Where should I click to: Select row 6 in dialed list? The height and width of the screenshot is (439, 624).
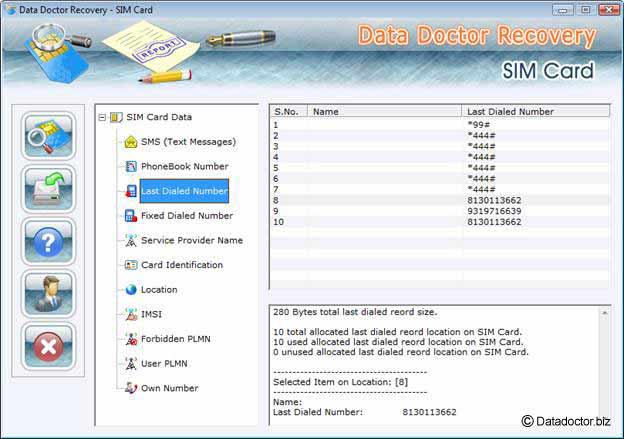pyautogui.click(x=440, y=179)
